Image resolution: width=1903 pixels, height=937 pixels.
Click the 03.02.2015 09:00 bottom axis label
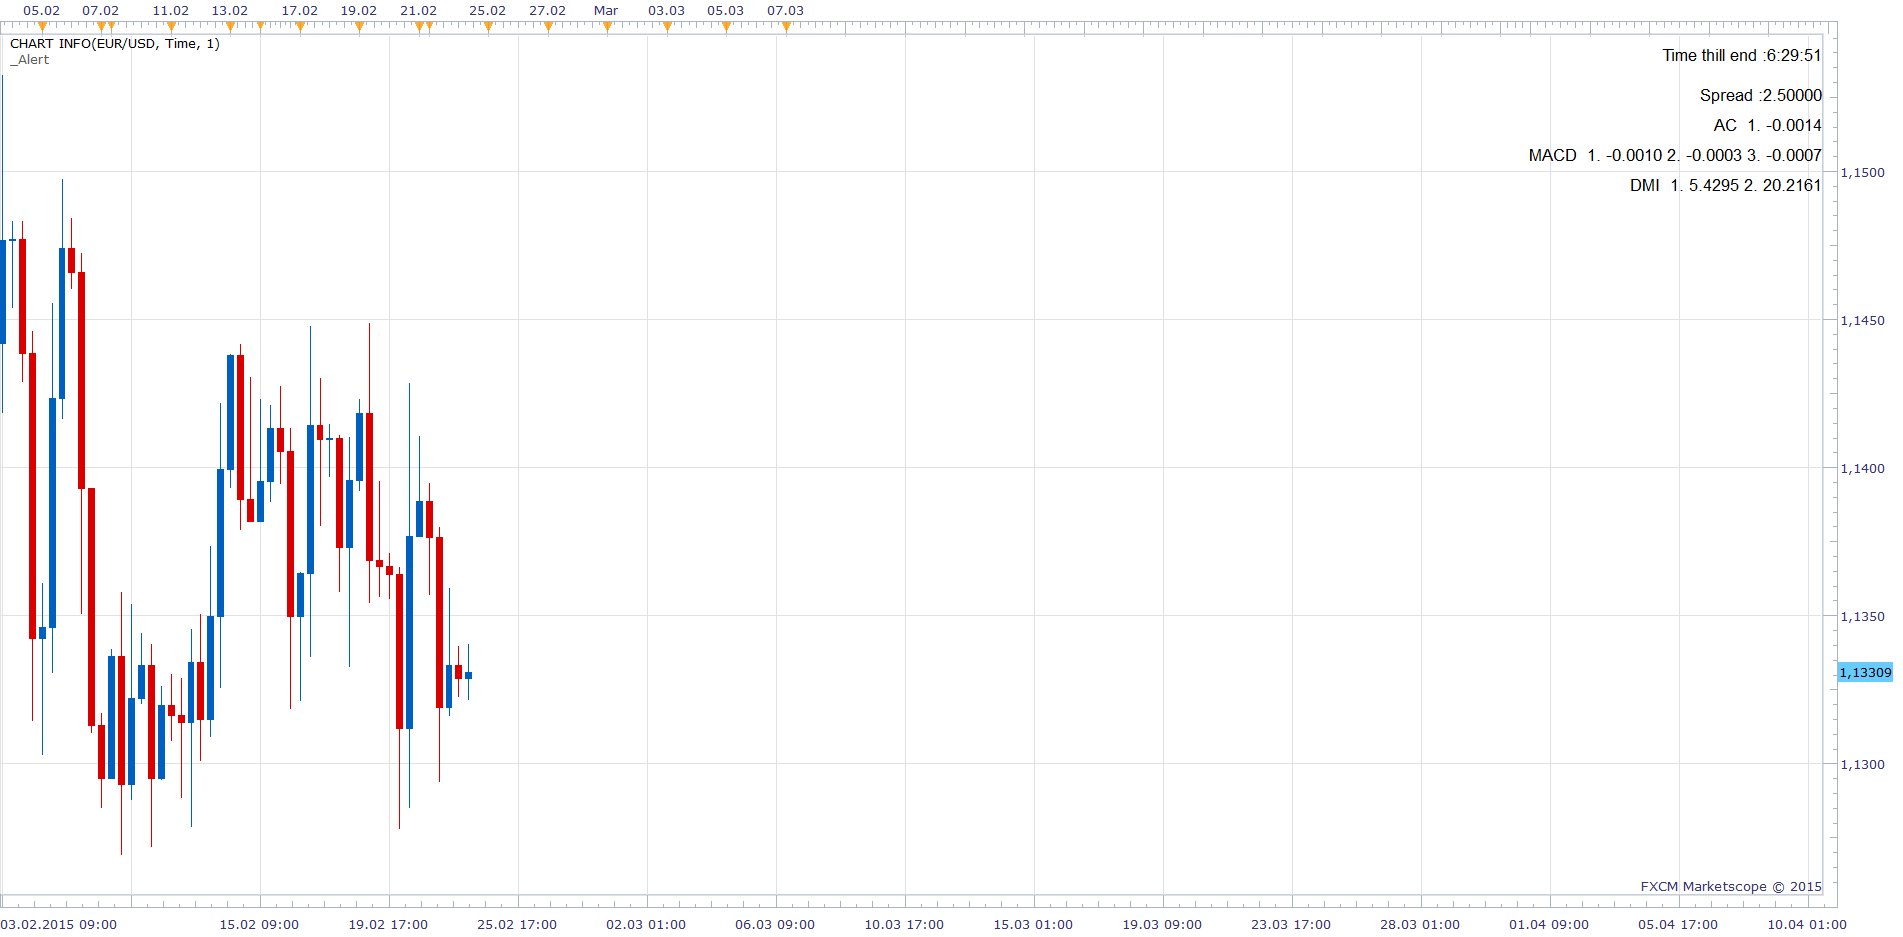(x=59, y=925)
